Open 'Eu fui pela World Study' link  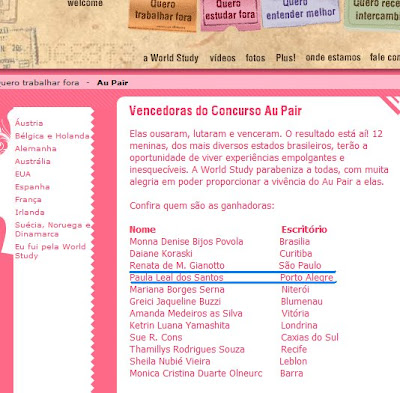point(50,251)
